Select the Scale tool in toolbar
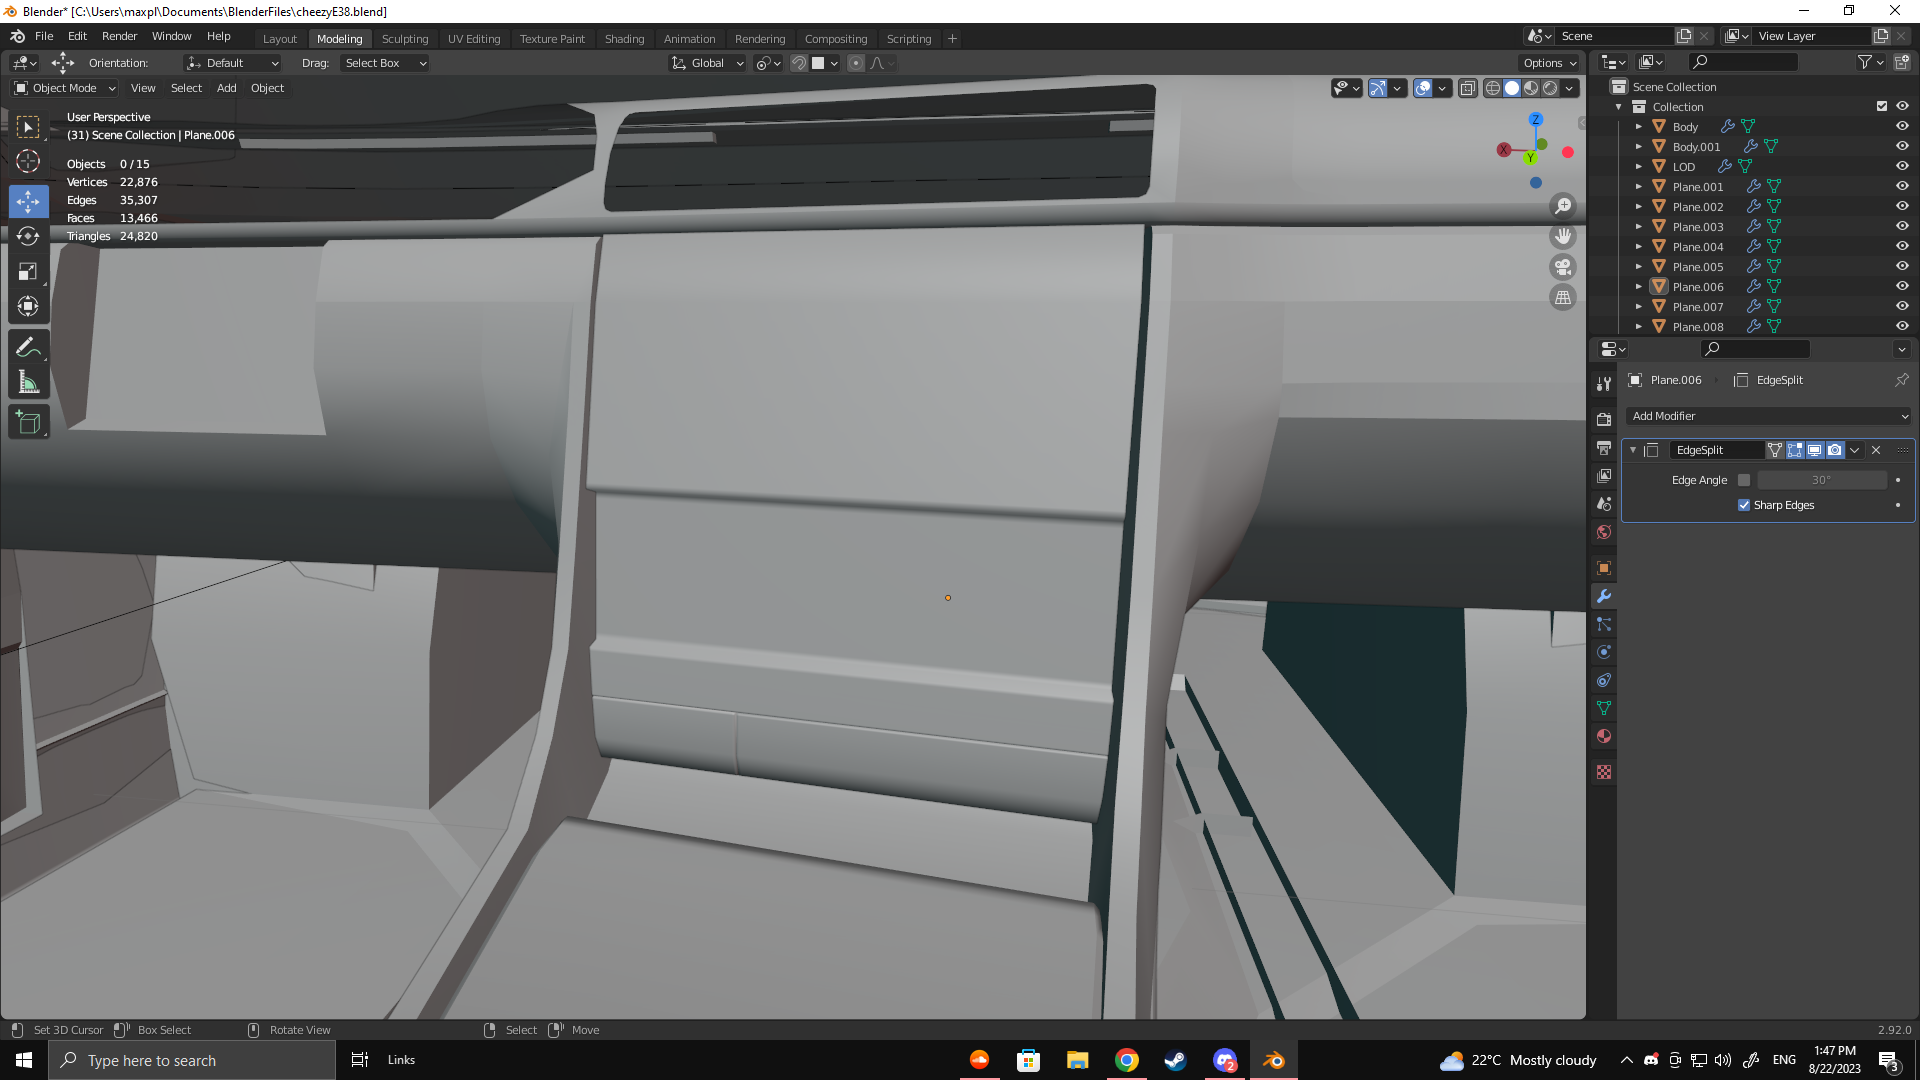 28,272
